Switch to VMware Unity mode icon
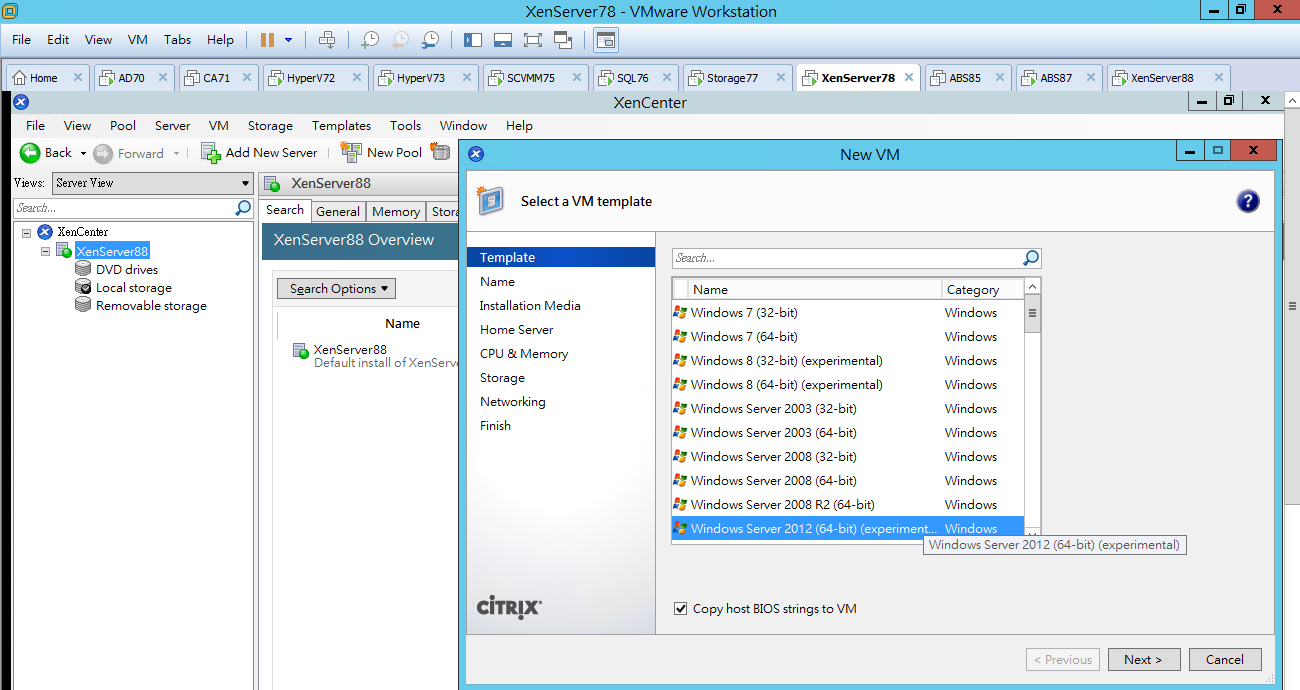Viewport: 1300px width, 690px height. tap(562, 40)
